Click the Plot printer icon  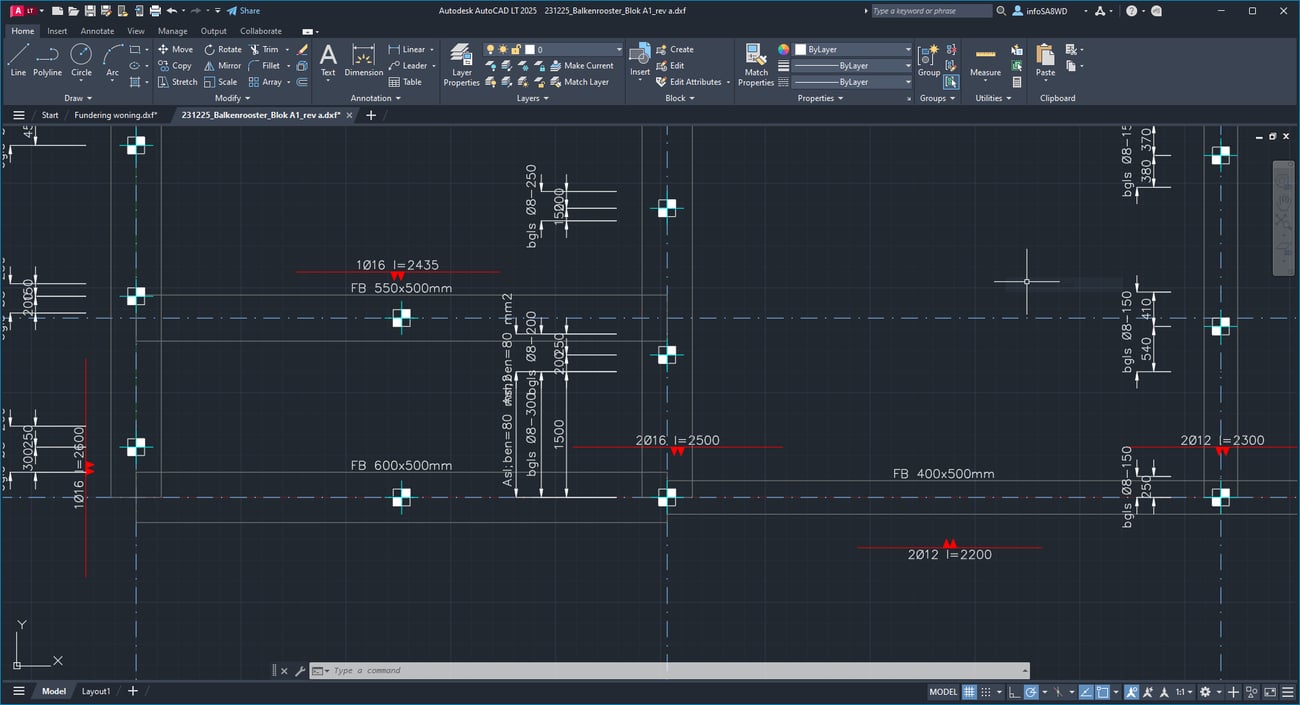click(x=155, y=11)
